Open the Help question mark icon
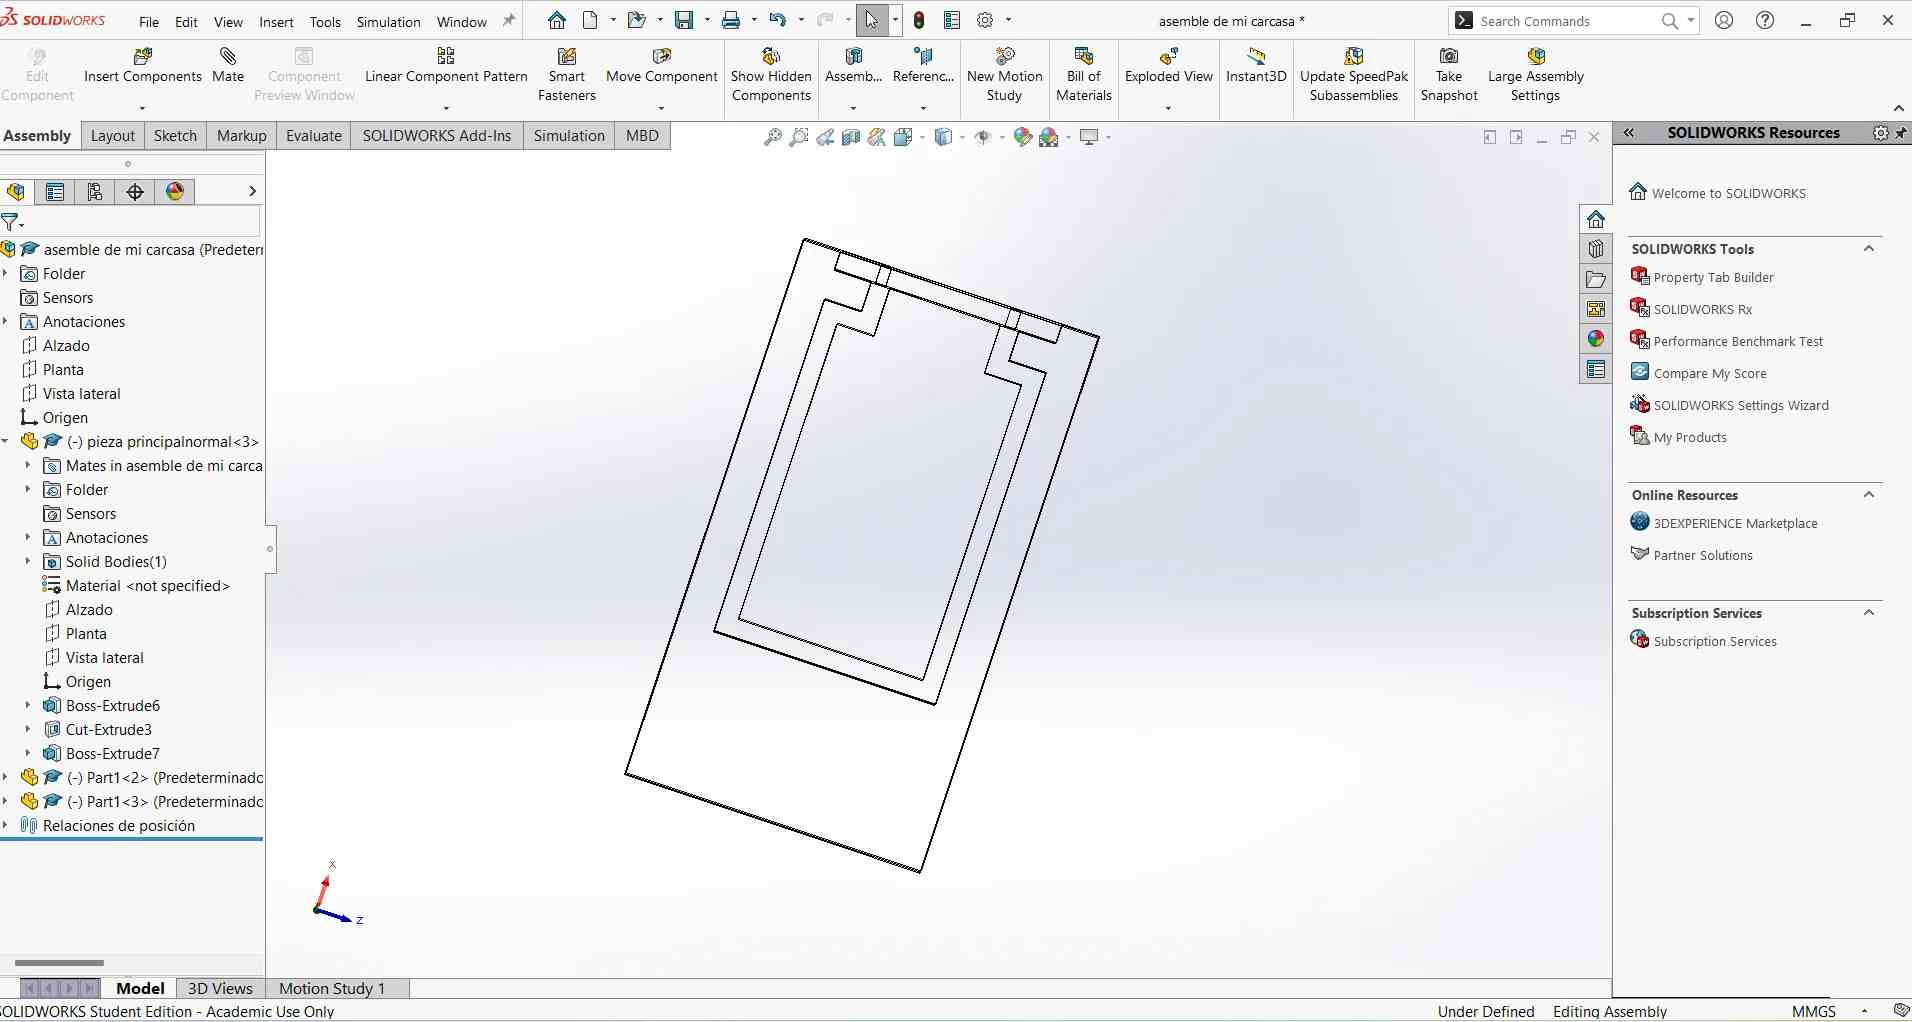Viewport: 1912px width, 1022px height. click(1766, 20)
